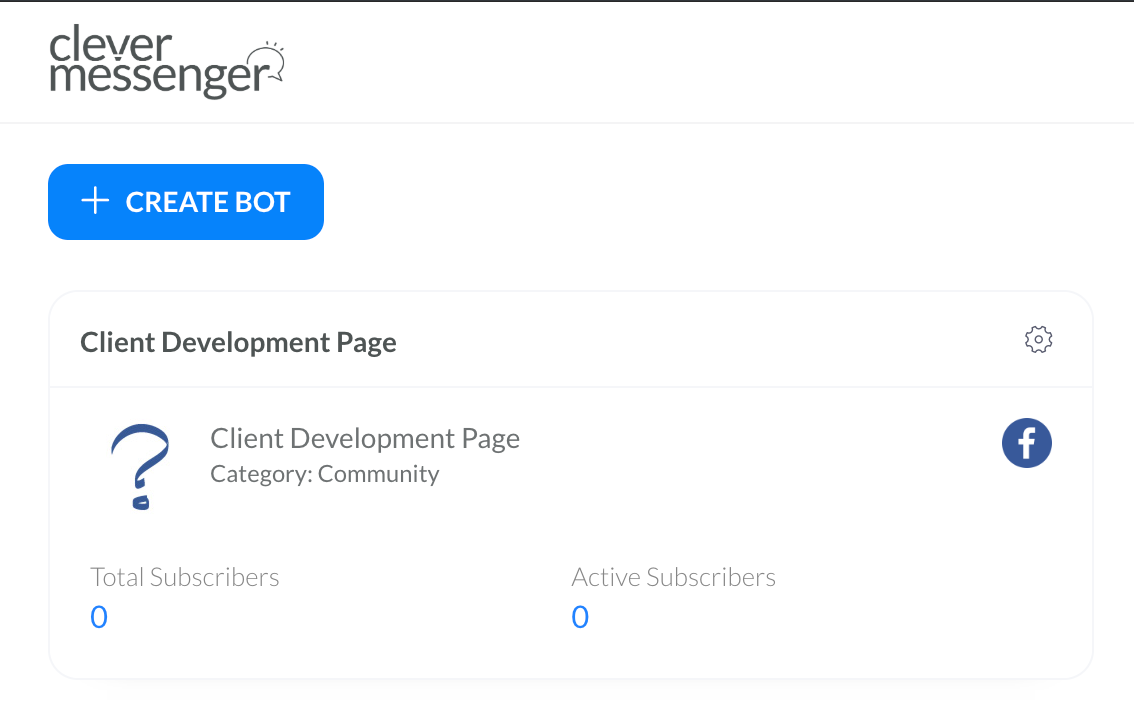Screen dimensions: 1134x728
Task: Select the bold Client Development Page card title
Action: click(x=238, y=343)
